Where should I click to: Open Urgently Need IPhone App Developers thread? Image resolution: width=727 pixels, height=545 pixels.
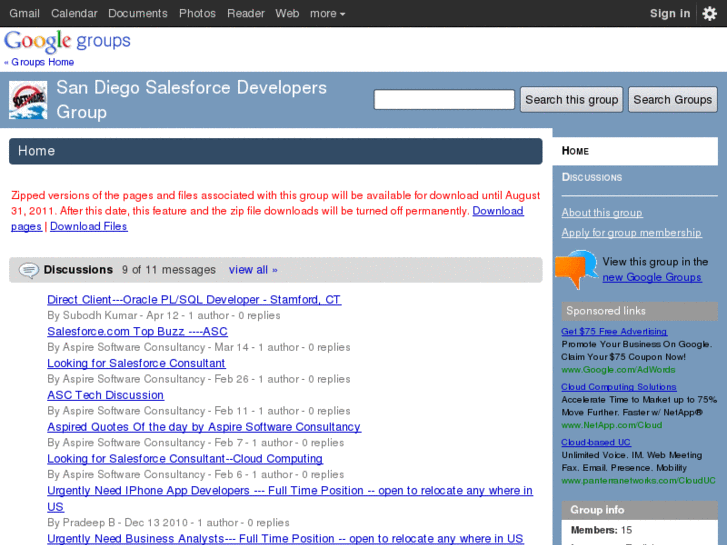290,491
